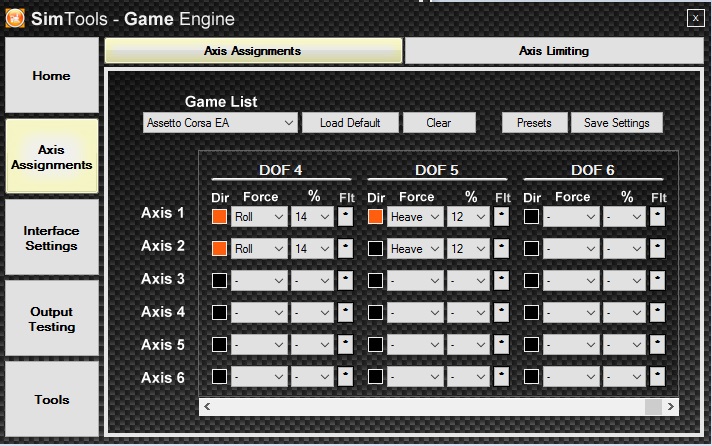Open Axis 2 DOF 4 percent dropdown
This screenshot has height=446, width=712.
(x=312, y=248)
